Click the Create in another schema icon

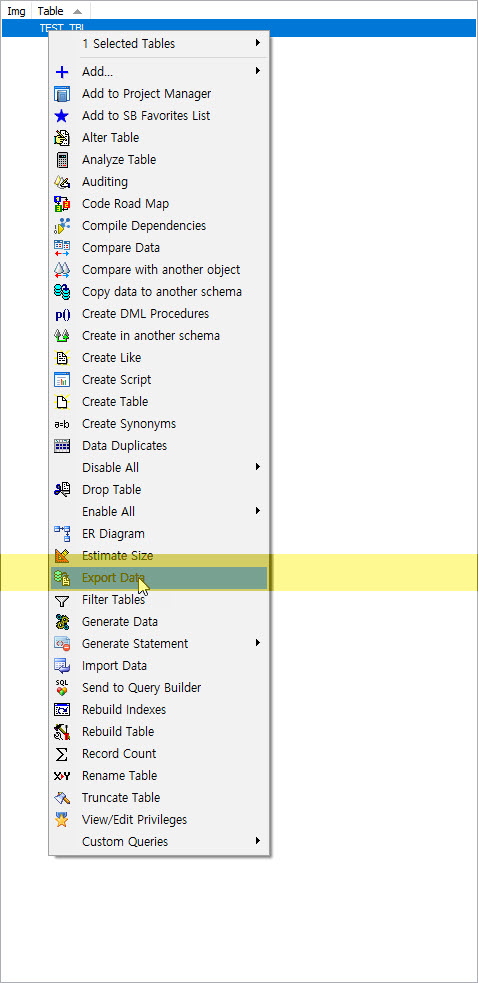pyautogui.click(x=61, y=336)
